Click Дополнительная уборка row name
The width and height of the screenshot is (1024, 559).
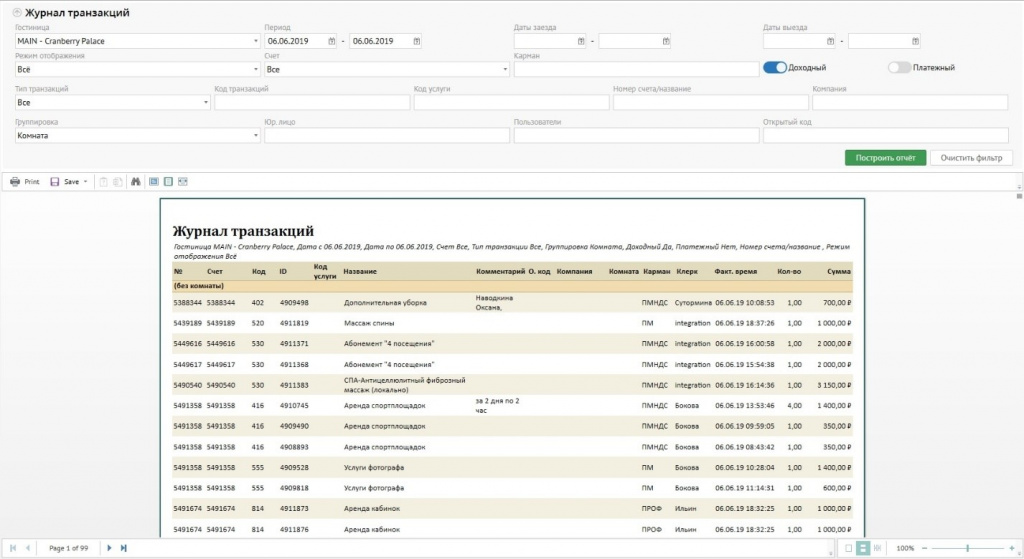[x=385, y=303]
